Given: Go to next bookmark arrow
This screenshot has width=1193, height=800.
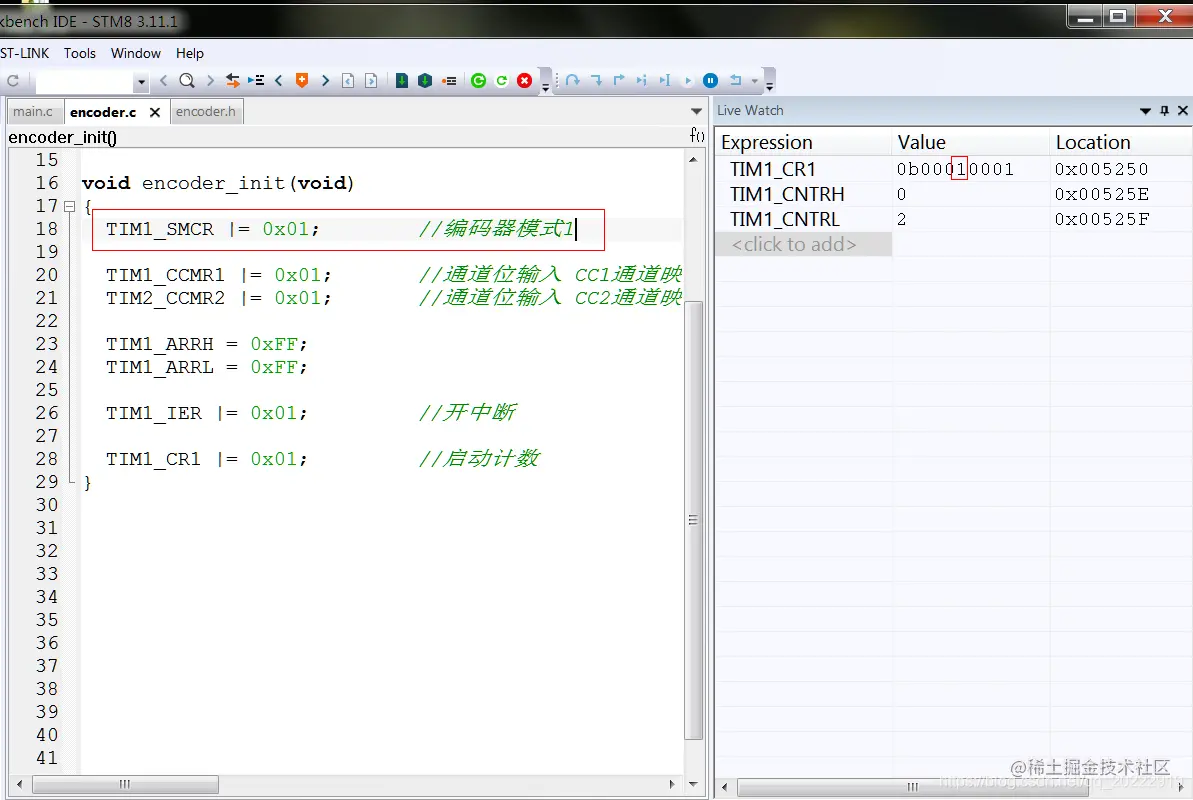Looking at the screenshot, I should tap(326, 81).
